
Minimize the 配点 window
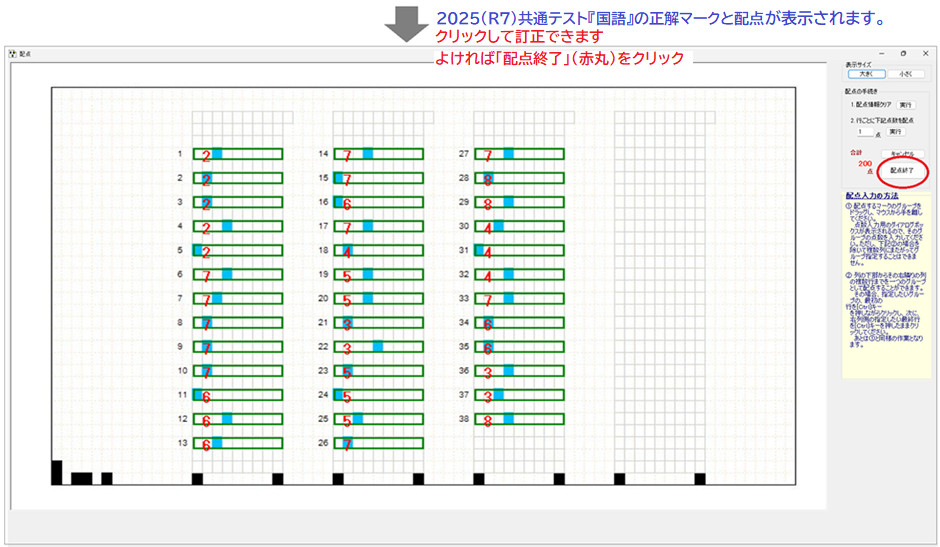(x=880, y=53)
